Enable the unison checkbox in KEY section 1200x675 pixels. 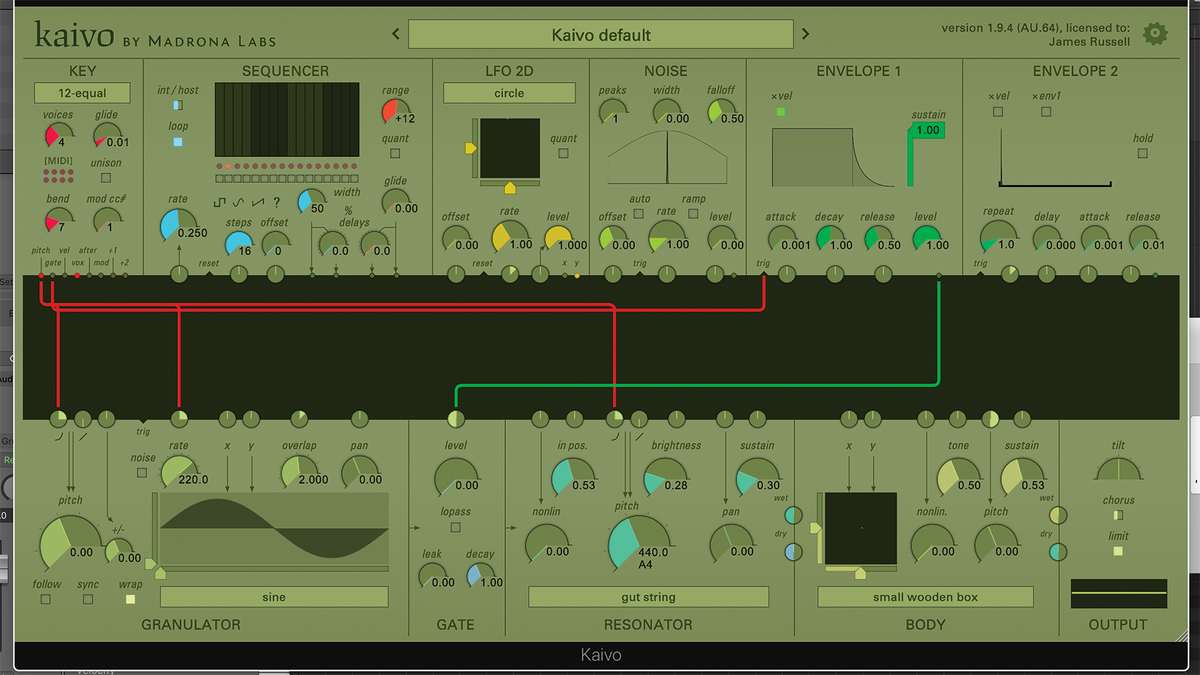coord(105,176)
